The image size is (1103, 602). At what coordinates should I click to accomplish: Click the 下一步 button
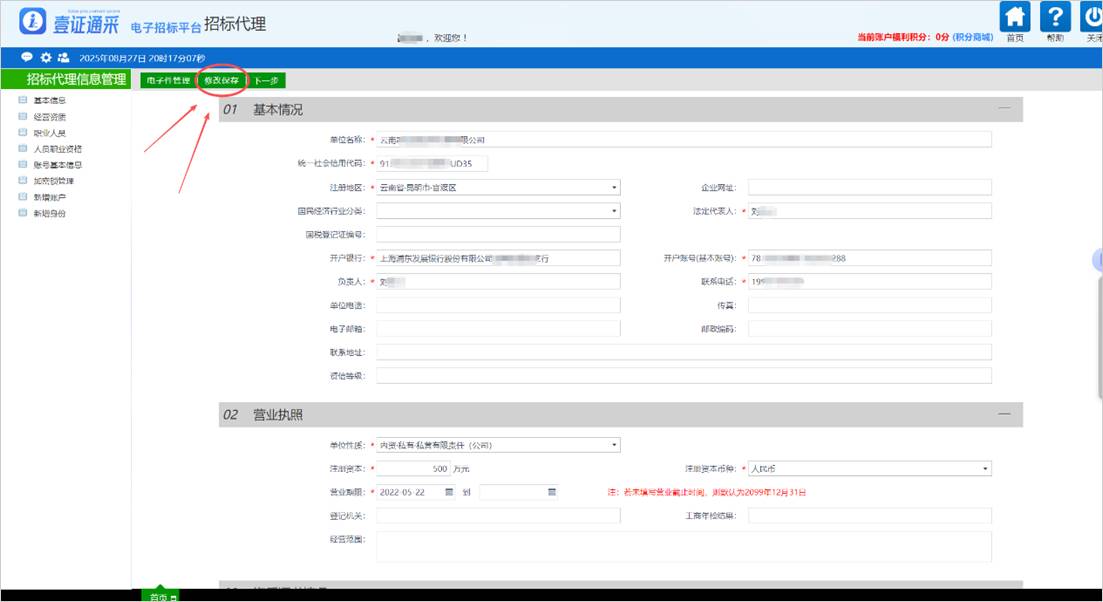click(266, 80)
